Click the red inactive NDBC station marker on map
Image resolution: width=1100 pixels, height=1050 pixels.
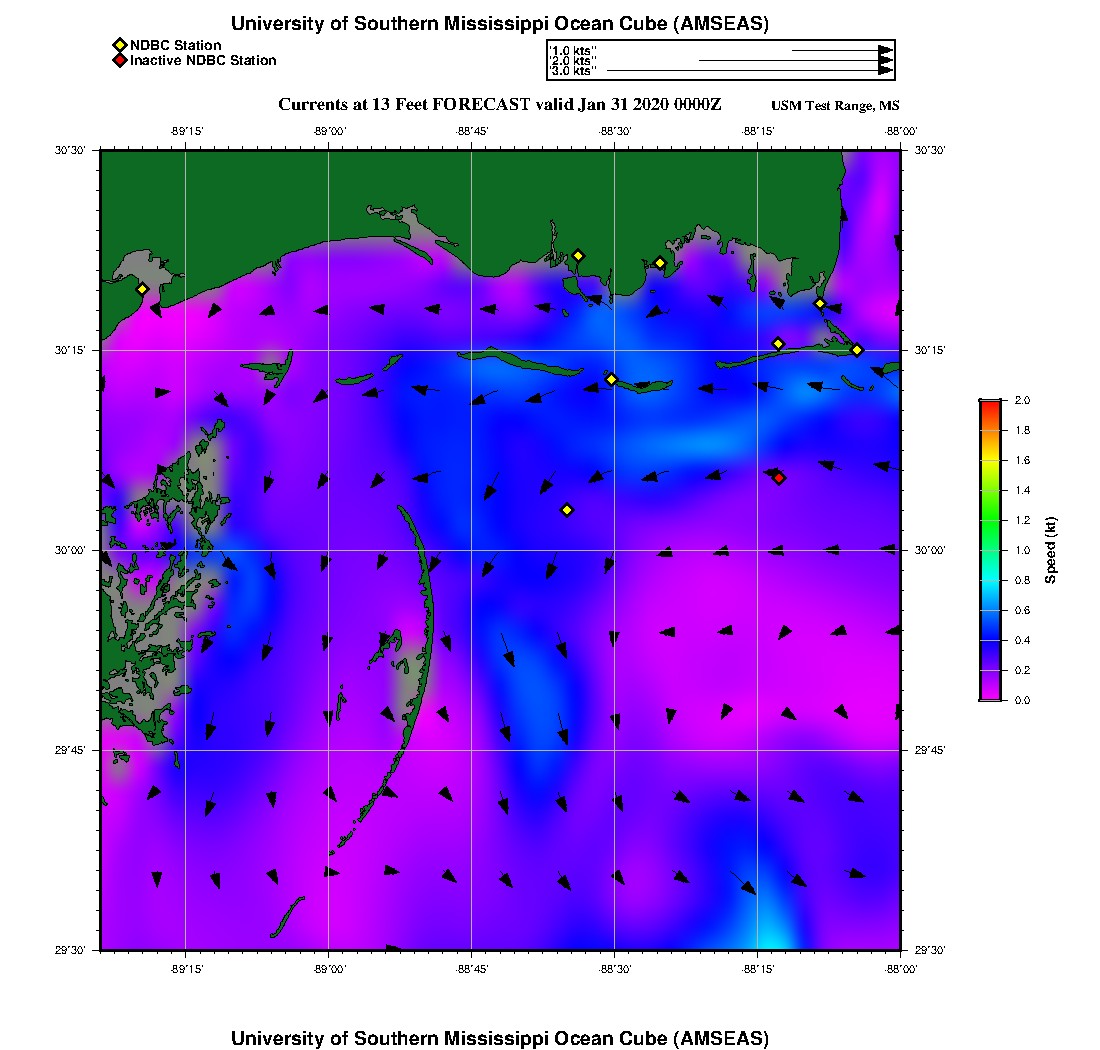coord(779,478)
